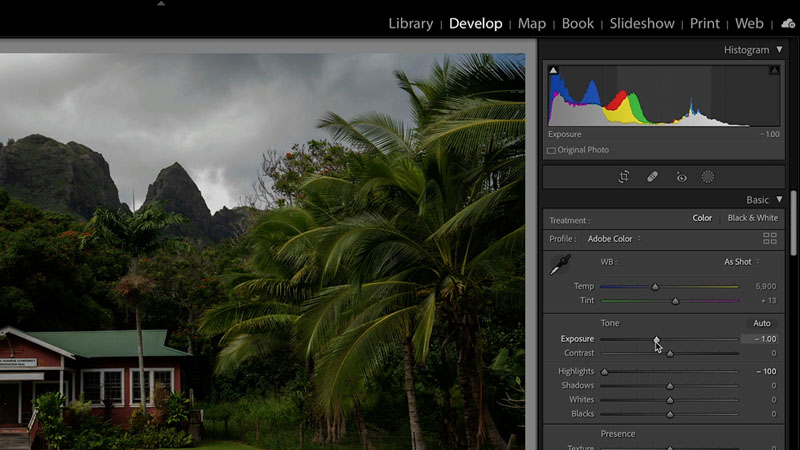The width and height of the screenshot is (800, 450).
Task: Open the Map module
Action: coord(532,23)
